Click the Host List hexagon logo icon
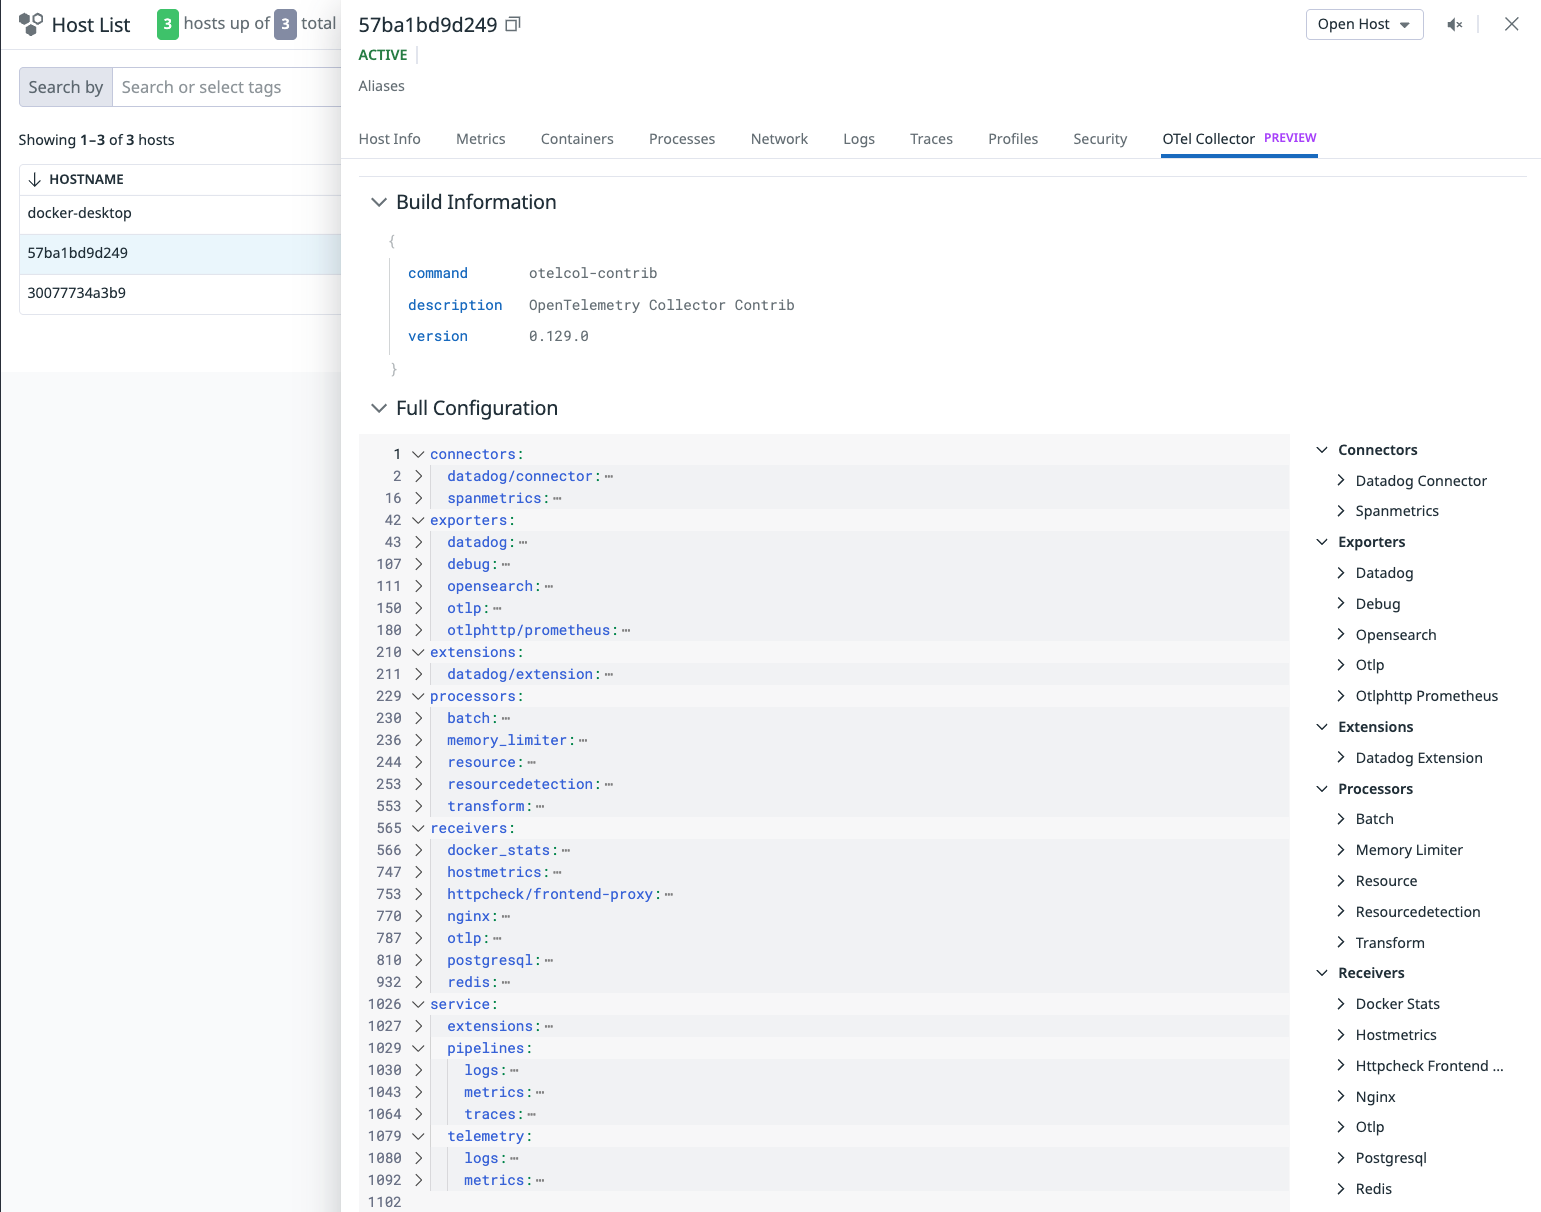The height and width of the screenshot is (1212, 1541). pyautogui.click(x=31, y=24)
